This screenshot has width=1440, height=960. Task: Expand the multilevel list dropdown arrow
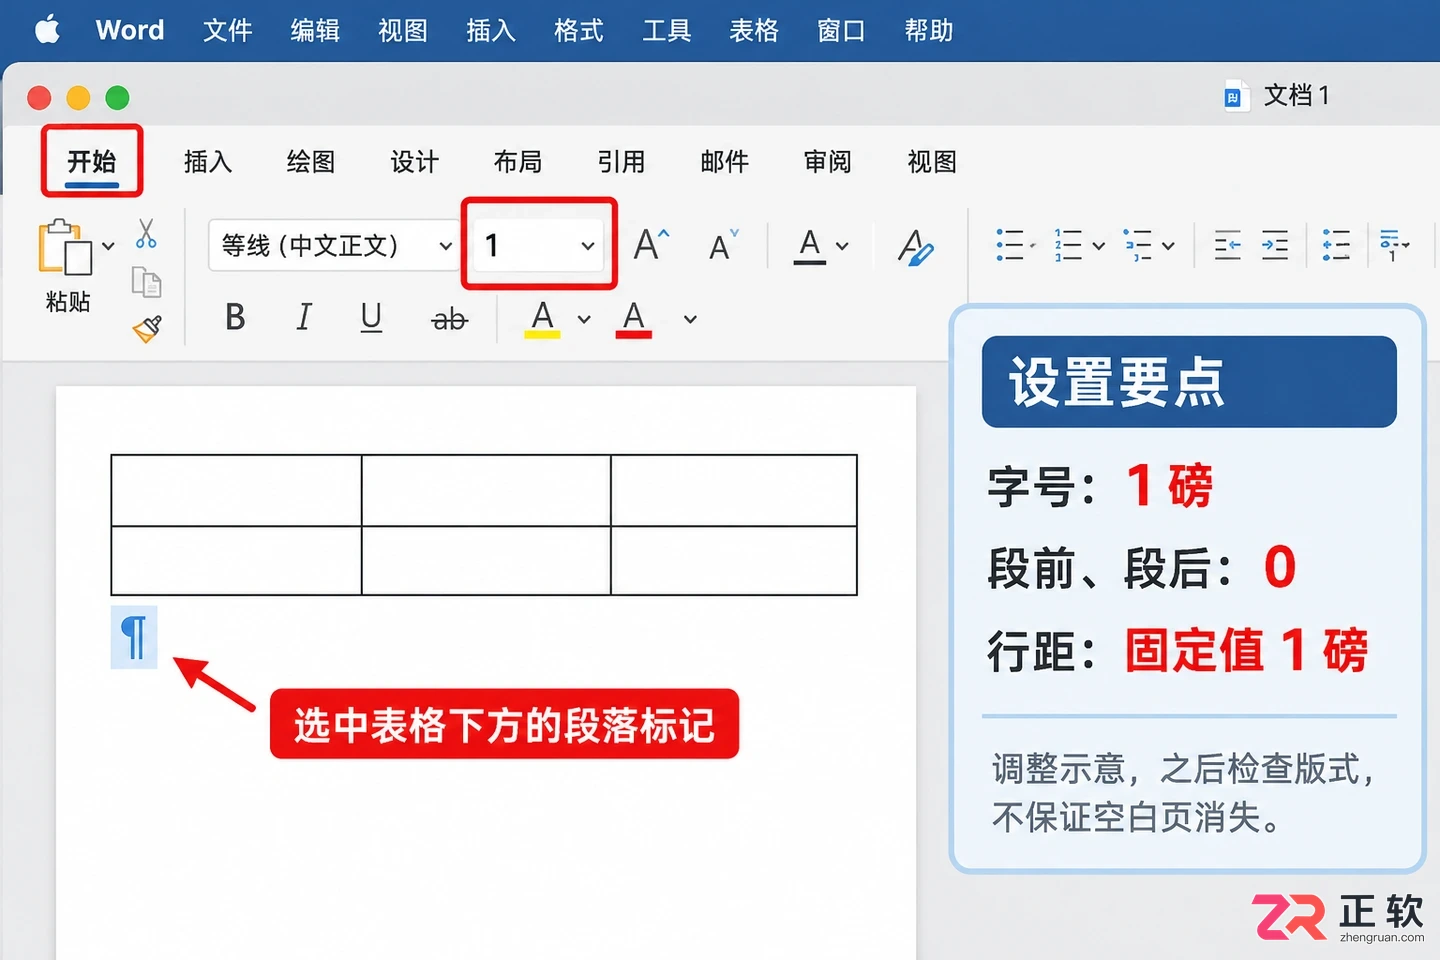tap(1168, 245)
